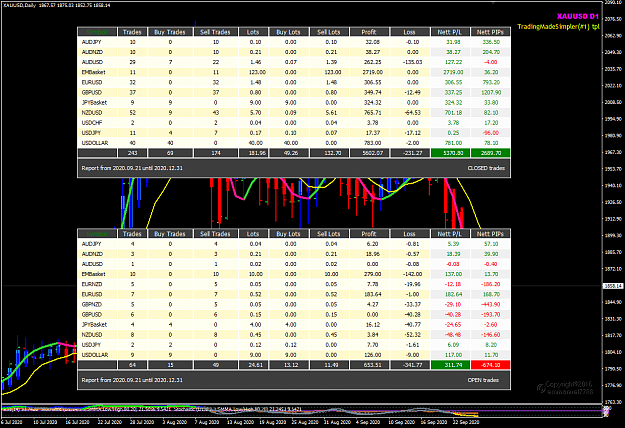
Task: Click the total profit 5802.07 cell
Action: click(369, 153)
